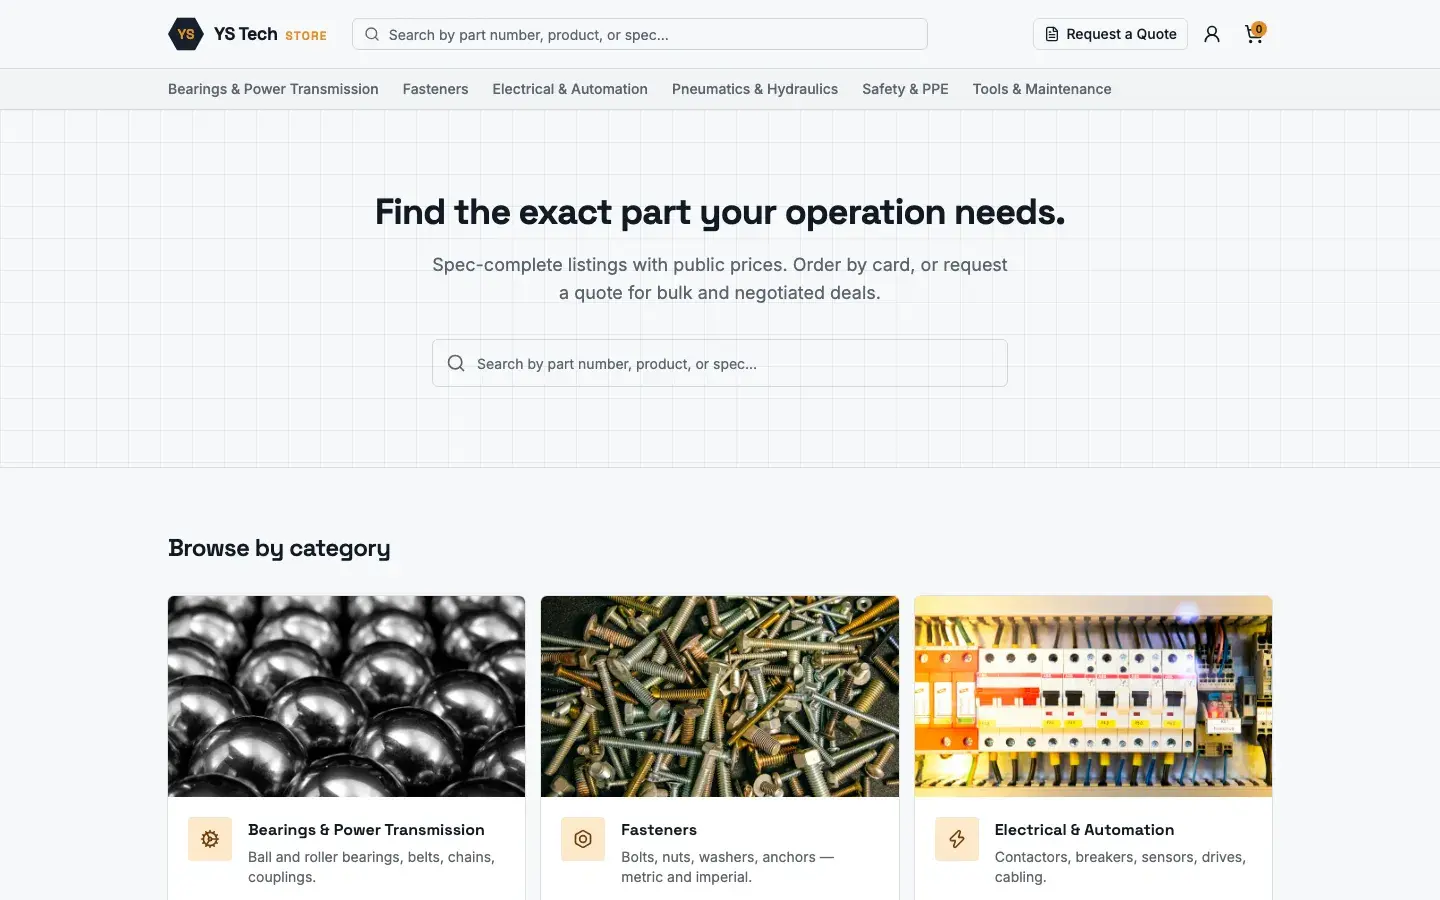Viewport: 1440px width, 900px height.
Task: Open the Fasteners navigation menu item
Action: [x=435, y=89]
